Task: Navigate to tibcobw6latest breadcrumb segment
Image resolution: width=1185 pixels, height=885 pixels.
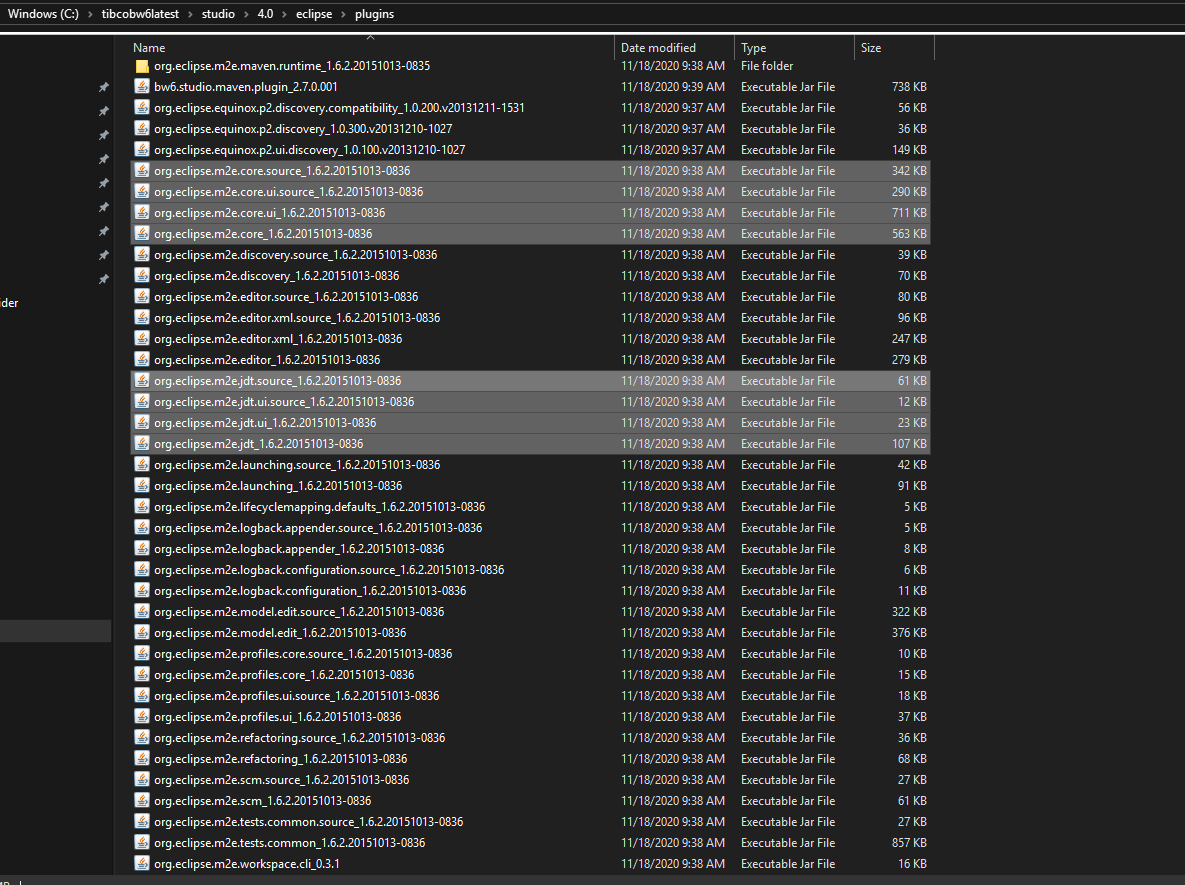Action: click(x=141, y=14)
